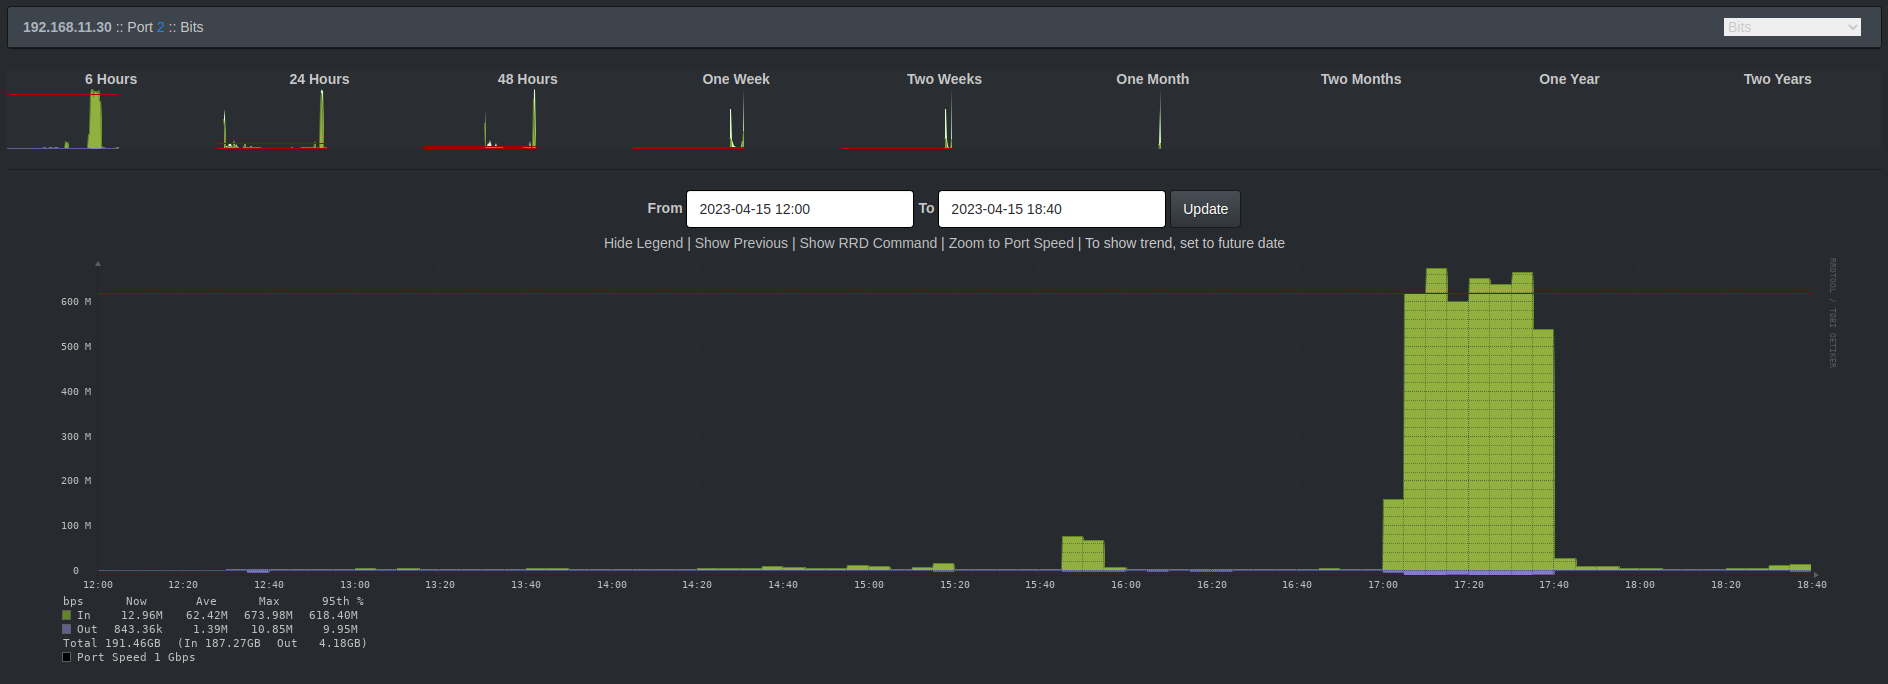Click the 192.168.11.30 device link
Screen dimensions: 1888x684
tap(67, 27)
